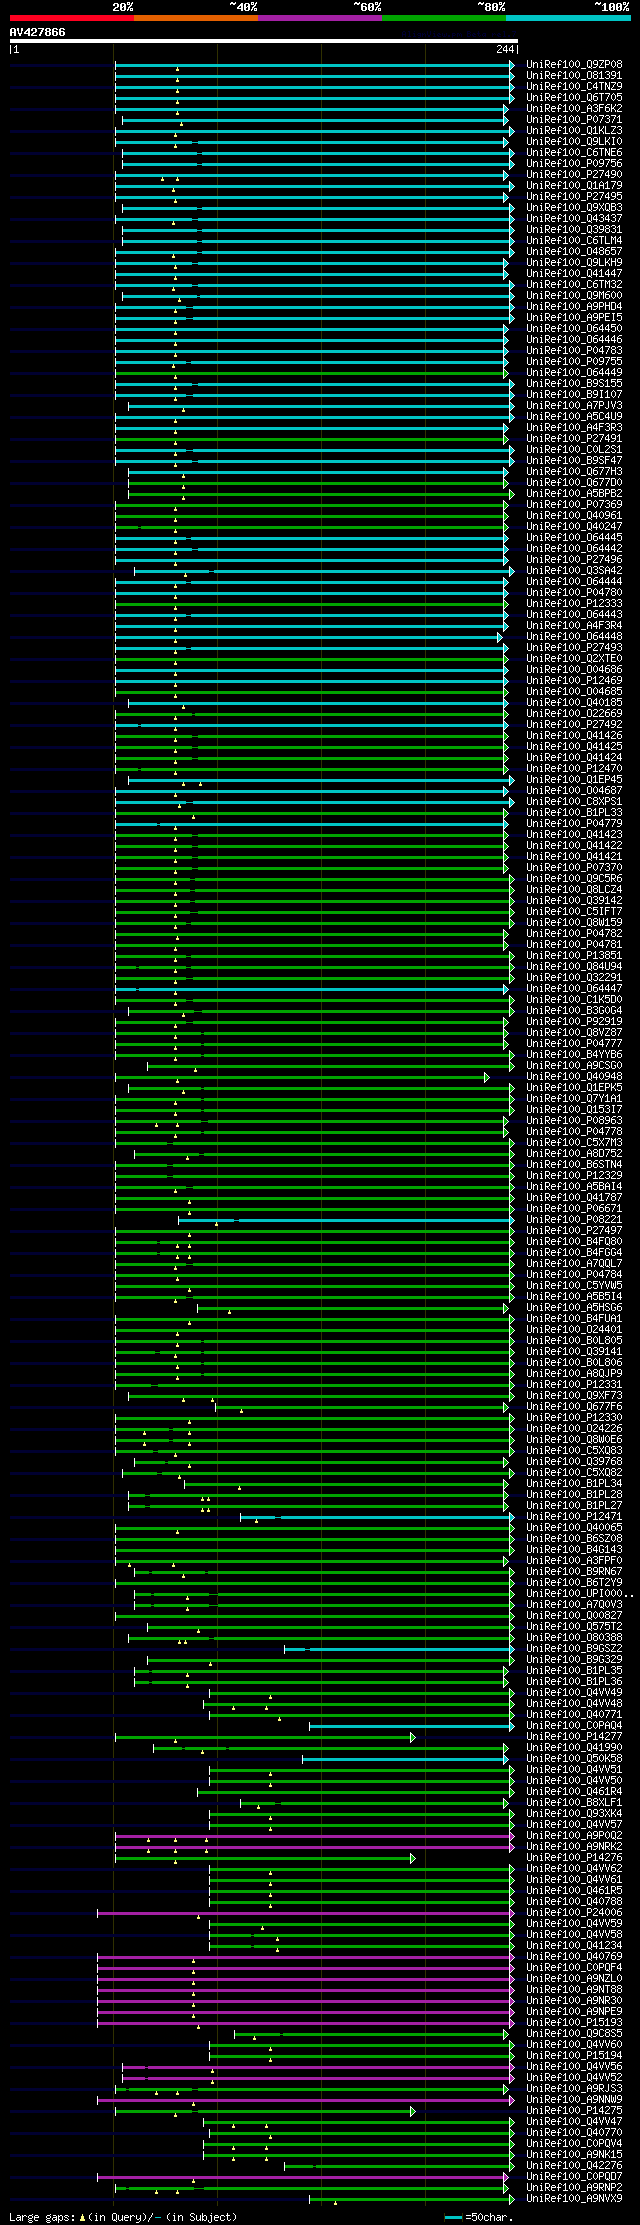Open hit UniRef100_A3F6K2
This screenshot has height=2225, width=640.
pyautogui.click(x=574, y=109)
